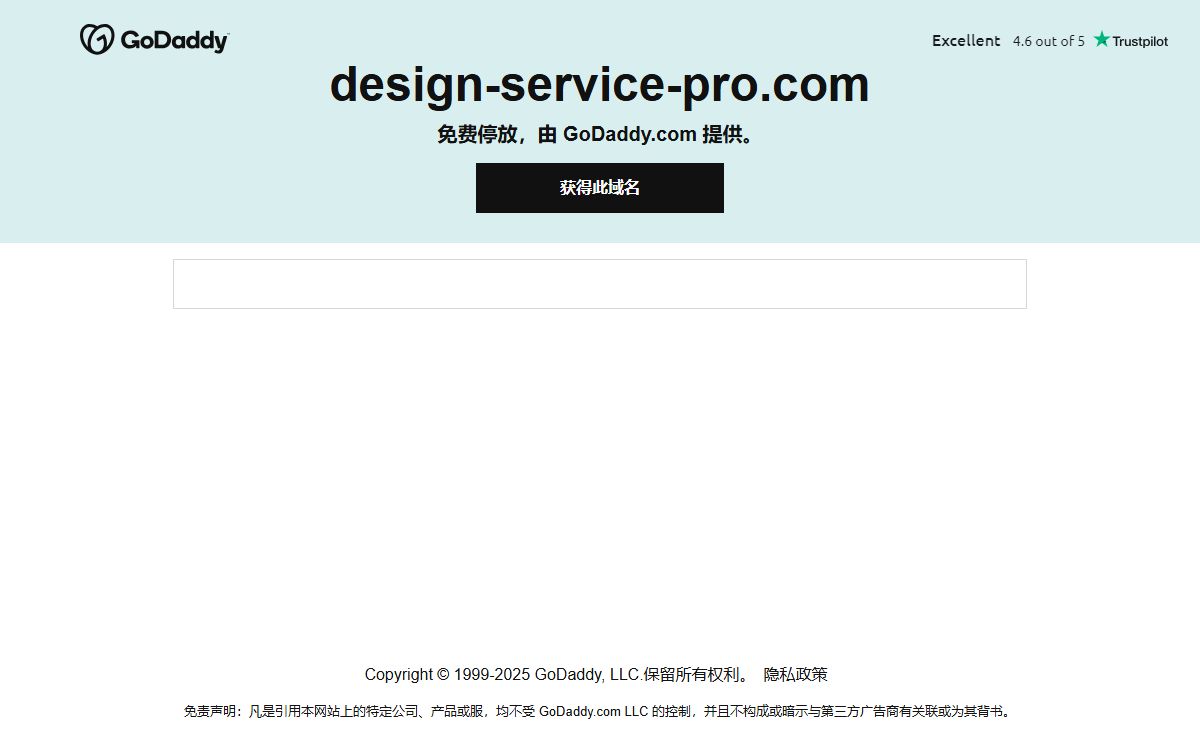Click the "Excellent" rating label
This screenshot has width=1200, height=740.
[x=966, y=41]
